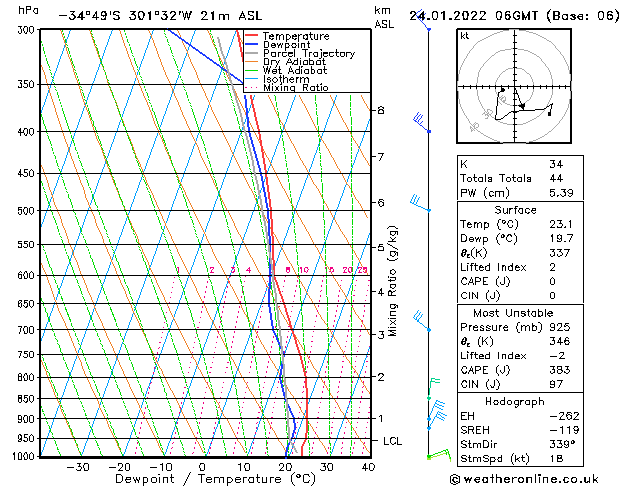This screenshot has height=486, width=629.
Task: Click the Most Unstable theta-e value 346
Action: coord(560,341)
